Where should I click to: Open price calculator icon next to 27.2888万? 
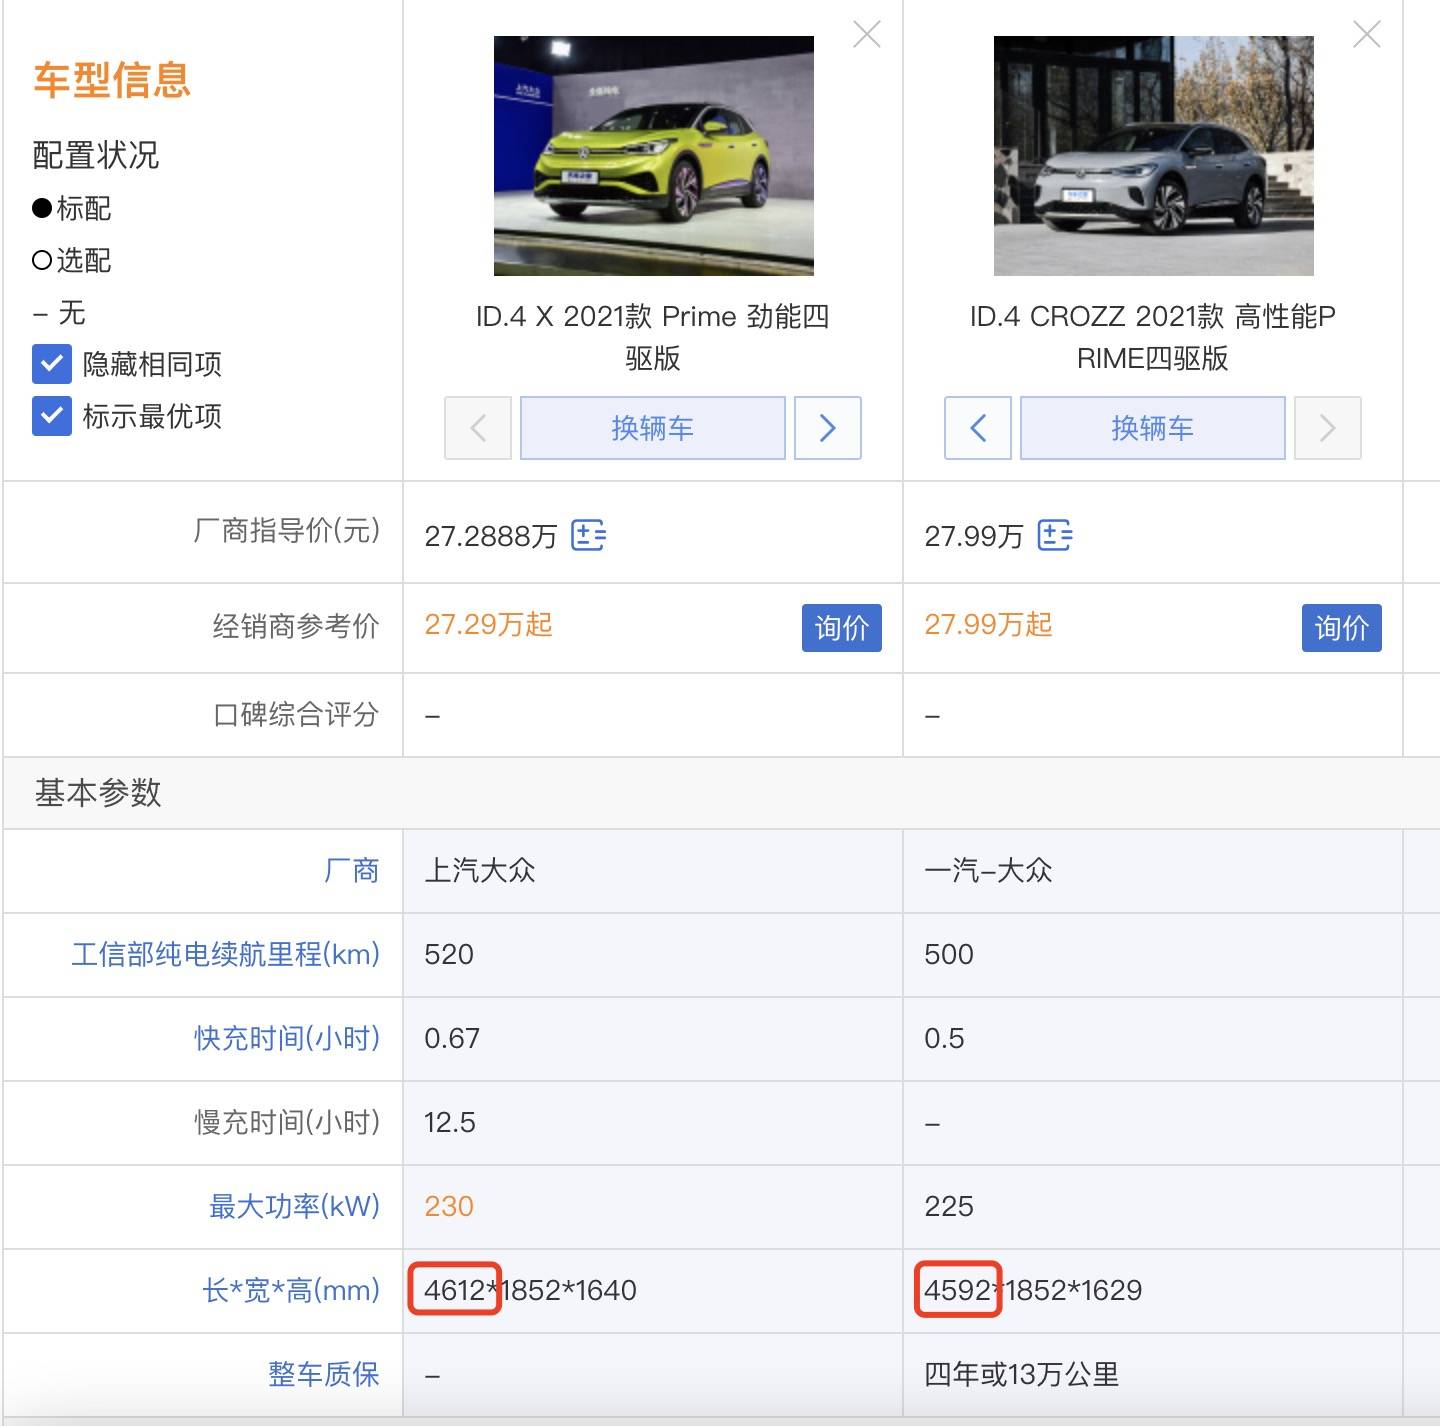tap(588, 535)
